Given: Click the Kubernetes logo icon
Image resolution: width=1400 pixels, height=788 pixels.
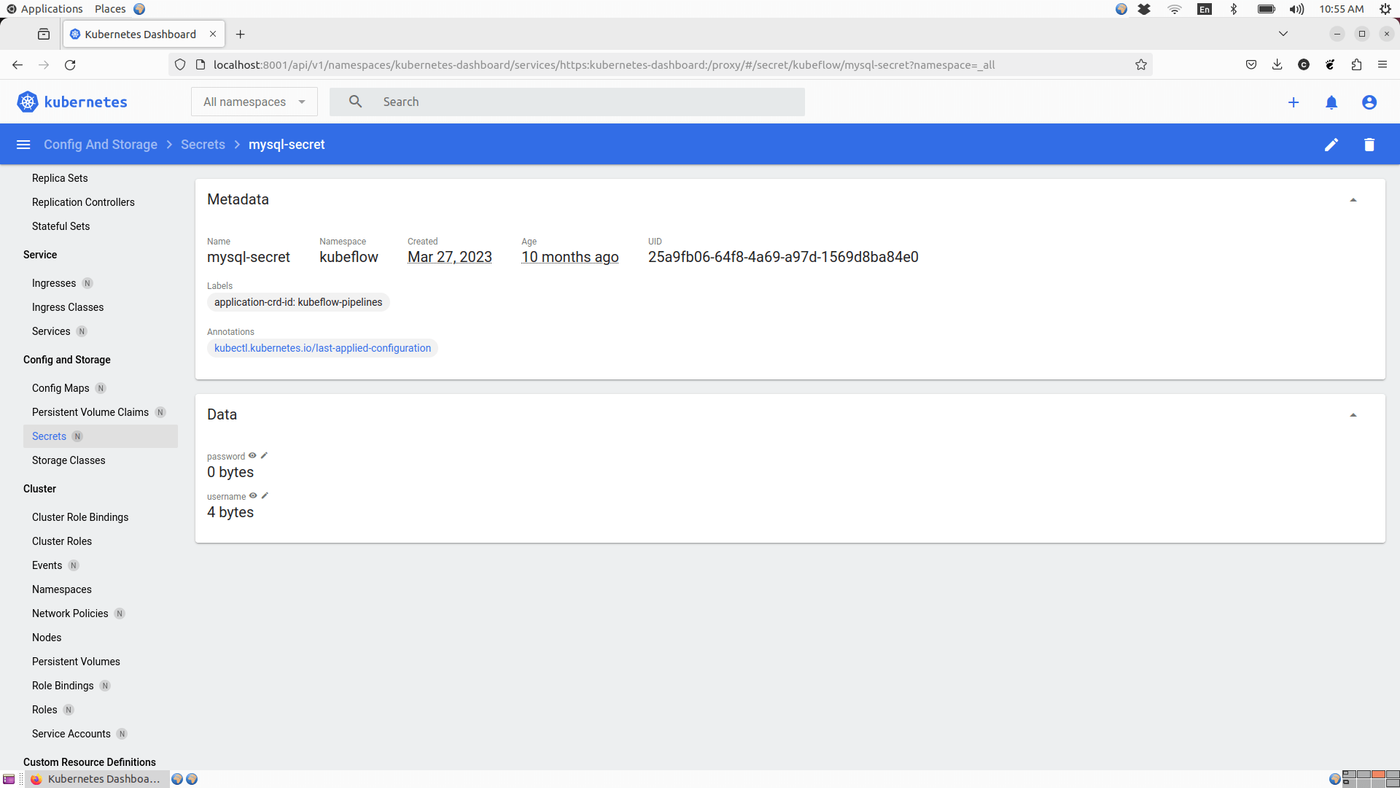Looking at the screenshot, I should pyautogui.click(x=28, y=102).
